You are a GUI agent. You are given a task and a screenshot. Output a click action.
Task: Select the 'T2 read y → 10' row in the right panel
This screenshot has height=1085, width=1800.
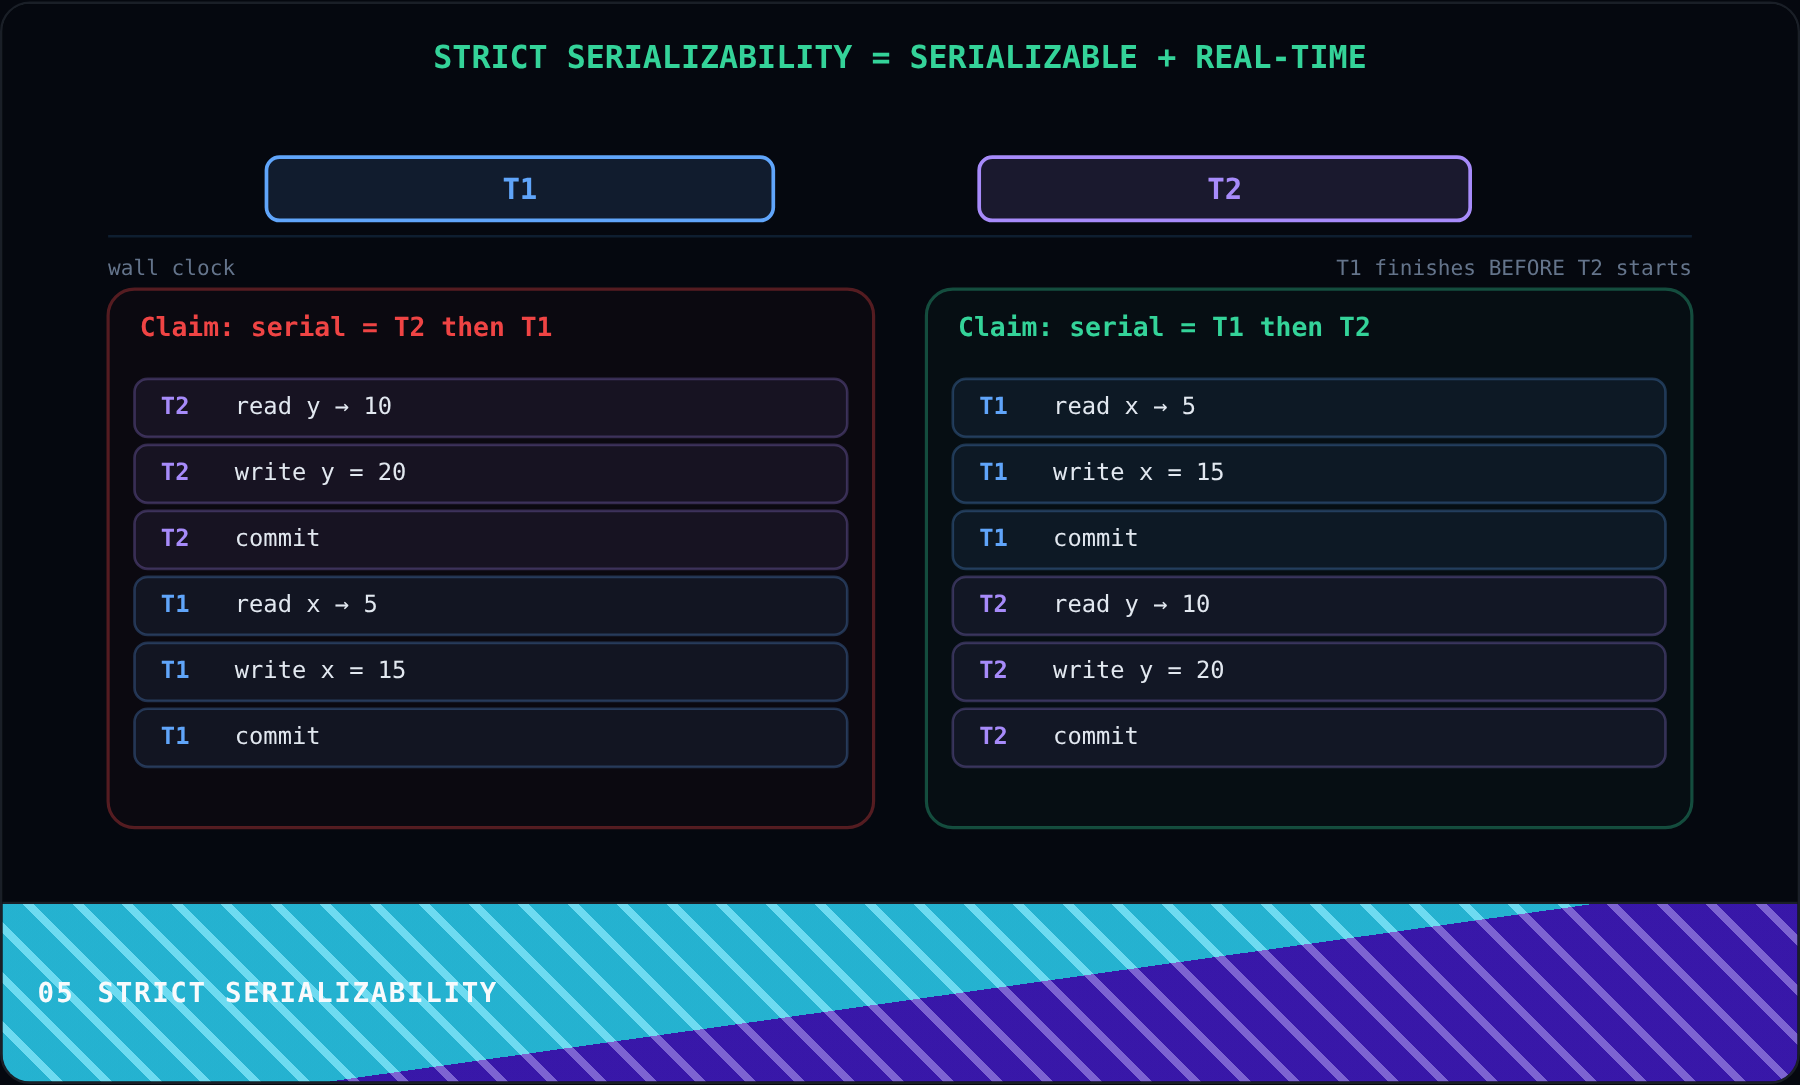[1309, 605]
